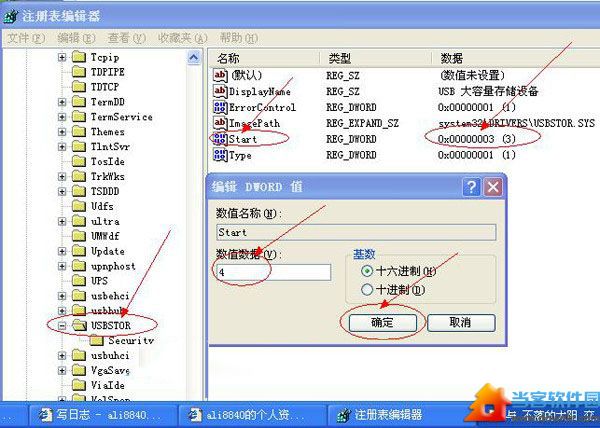
Task: Expand the Tcpip tree node
Action: (62, 57)
